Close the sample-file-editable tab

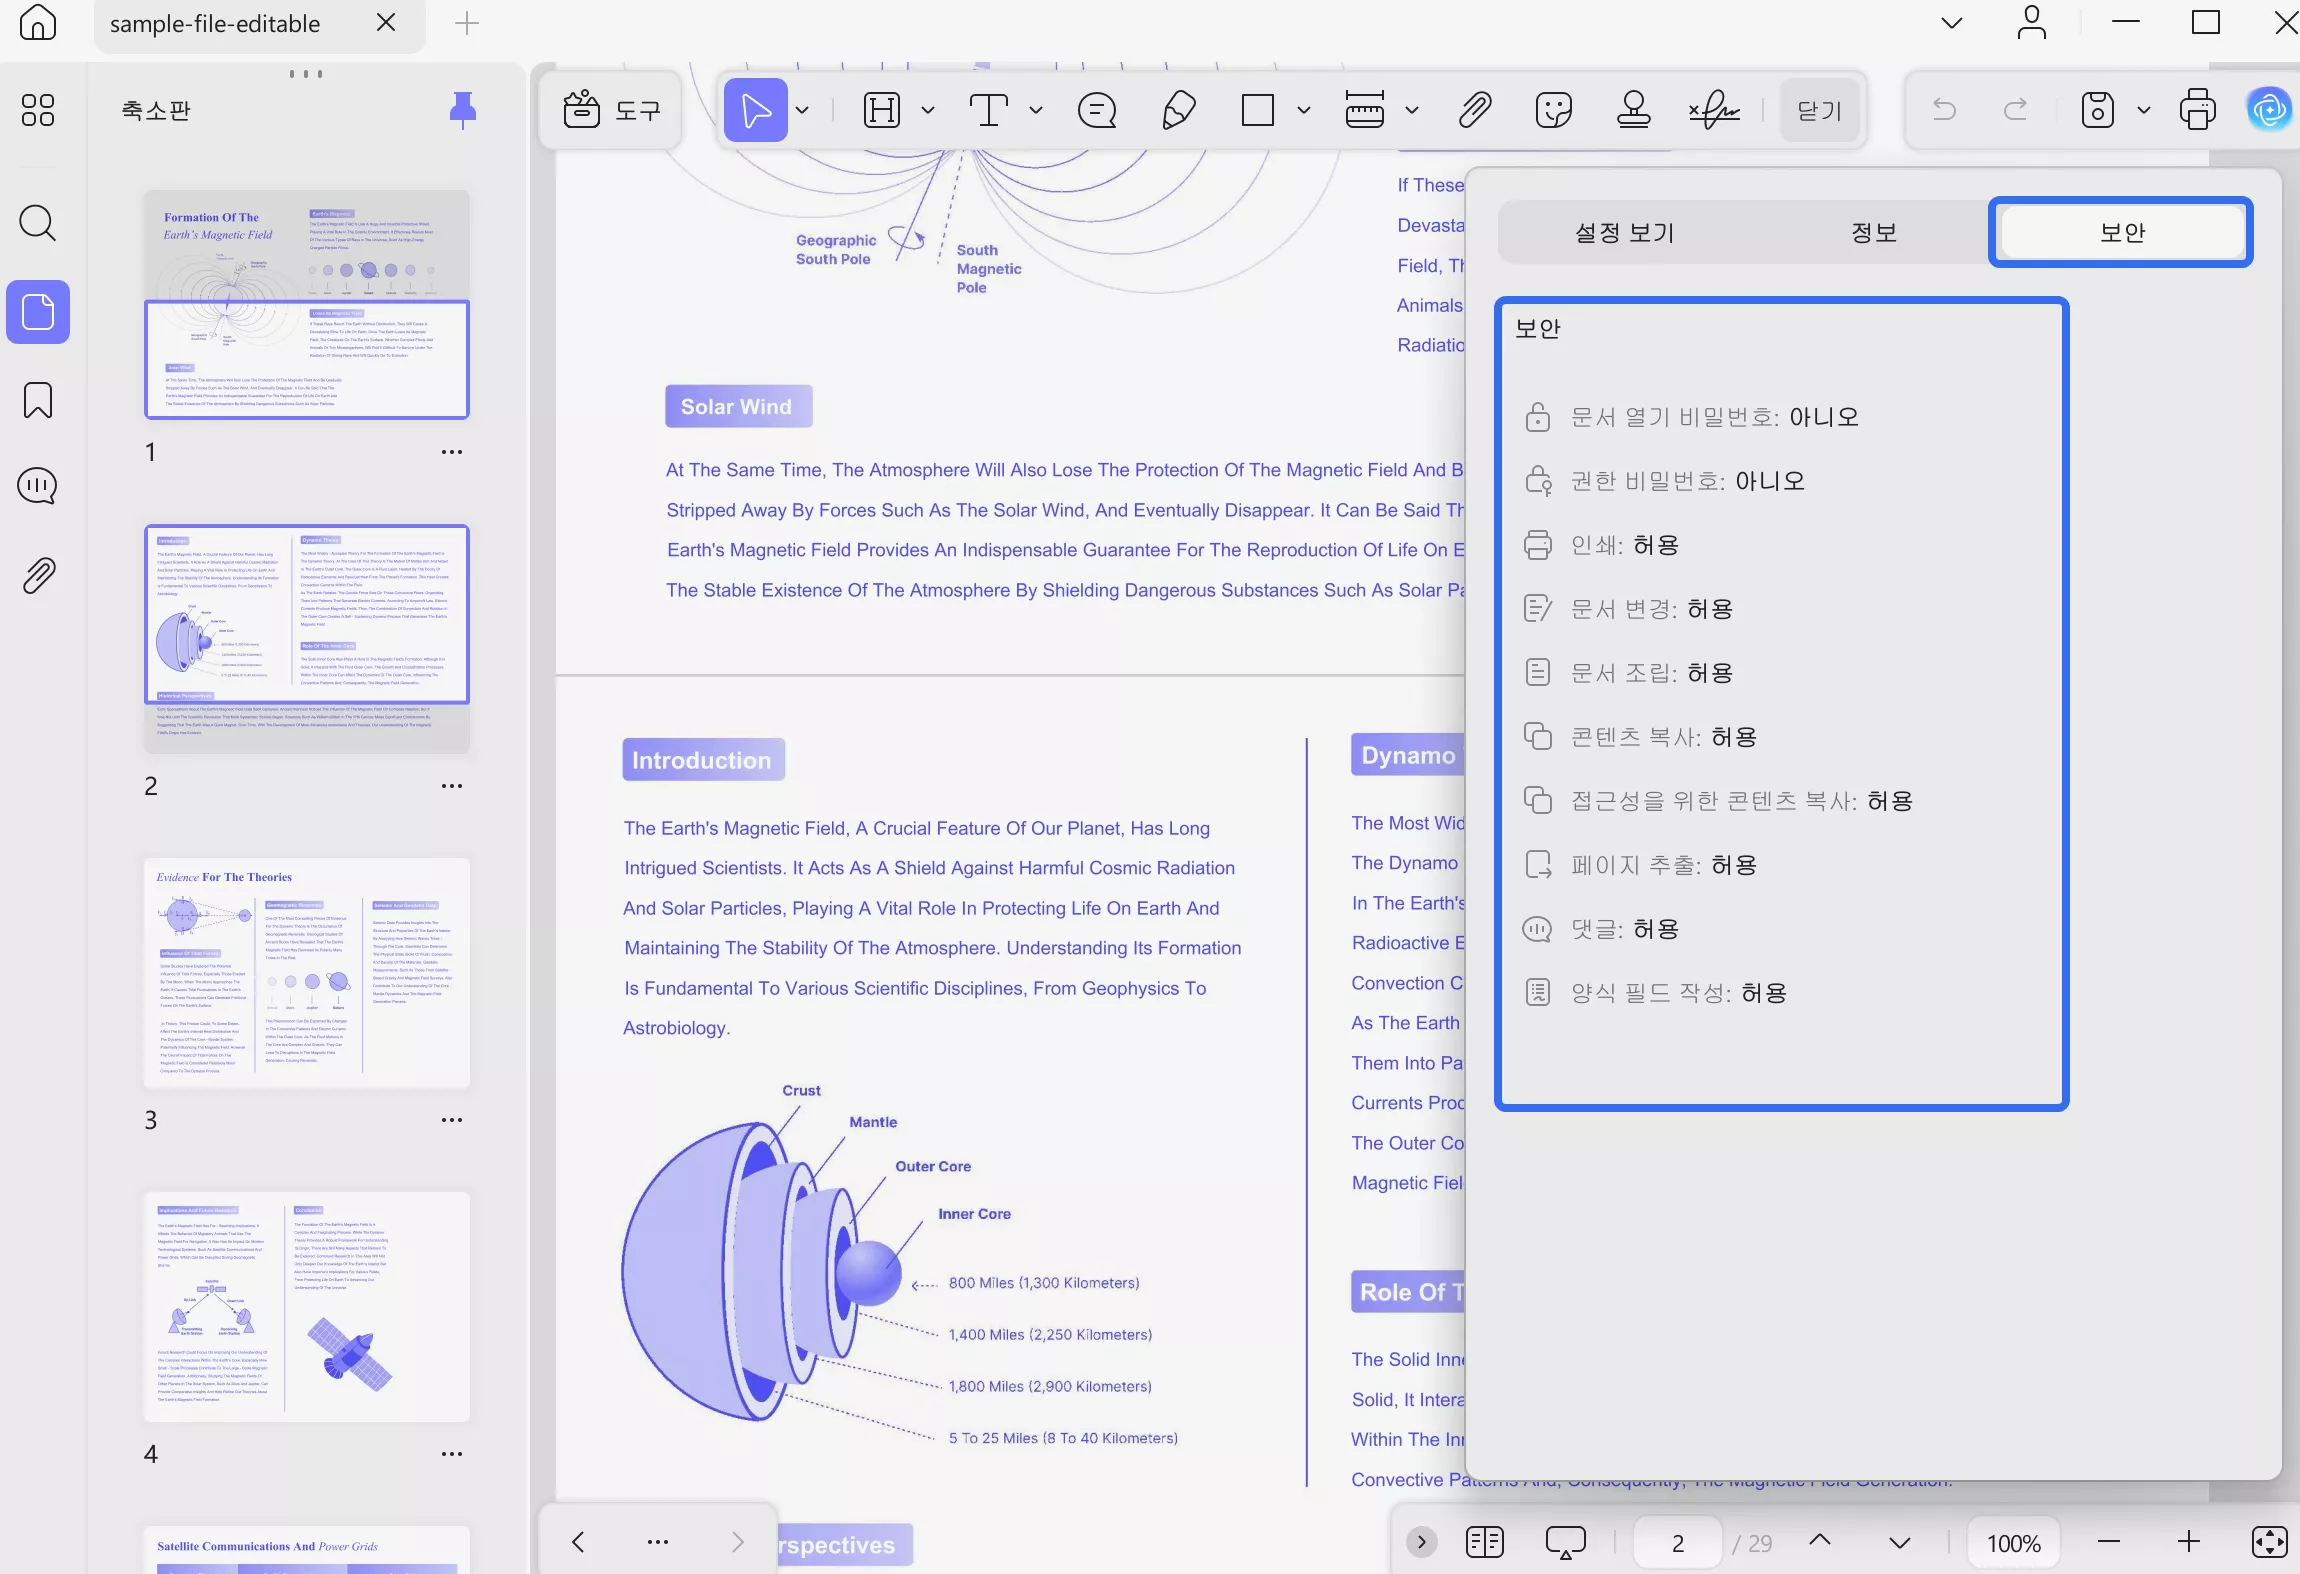pos(386,23)
